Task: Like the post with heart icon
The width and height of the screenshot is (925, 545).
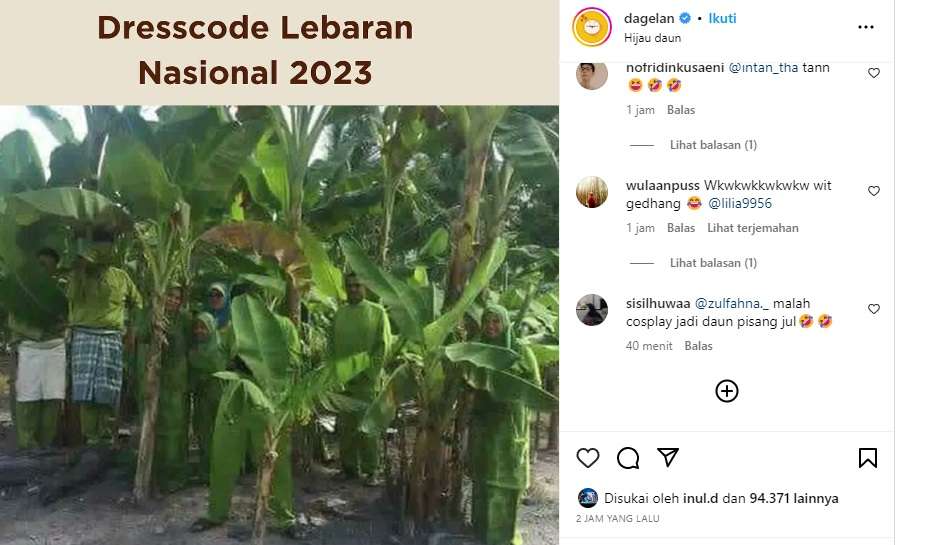Action: pyautogui.click(x=588, y=458)
